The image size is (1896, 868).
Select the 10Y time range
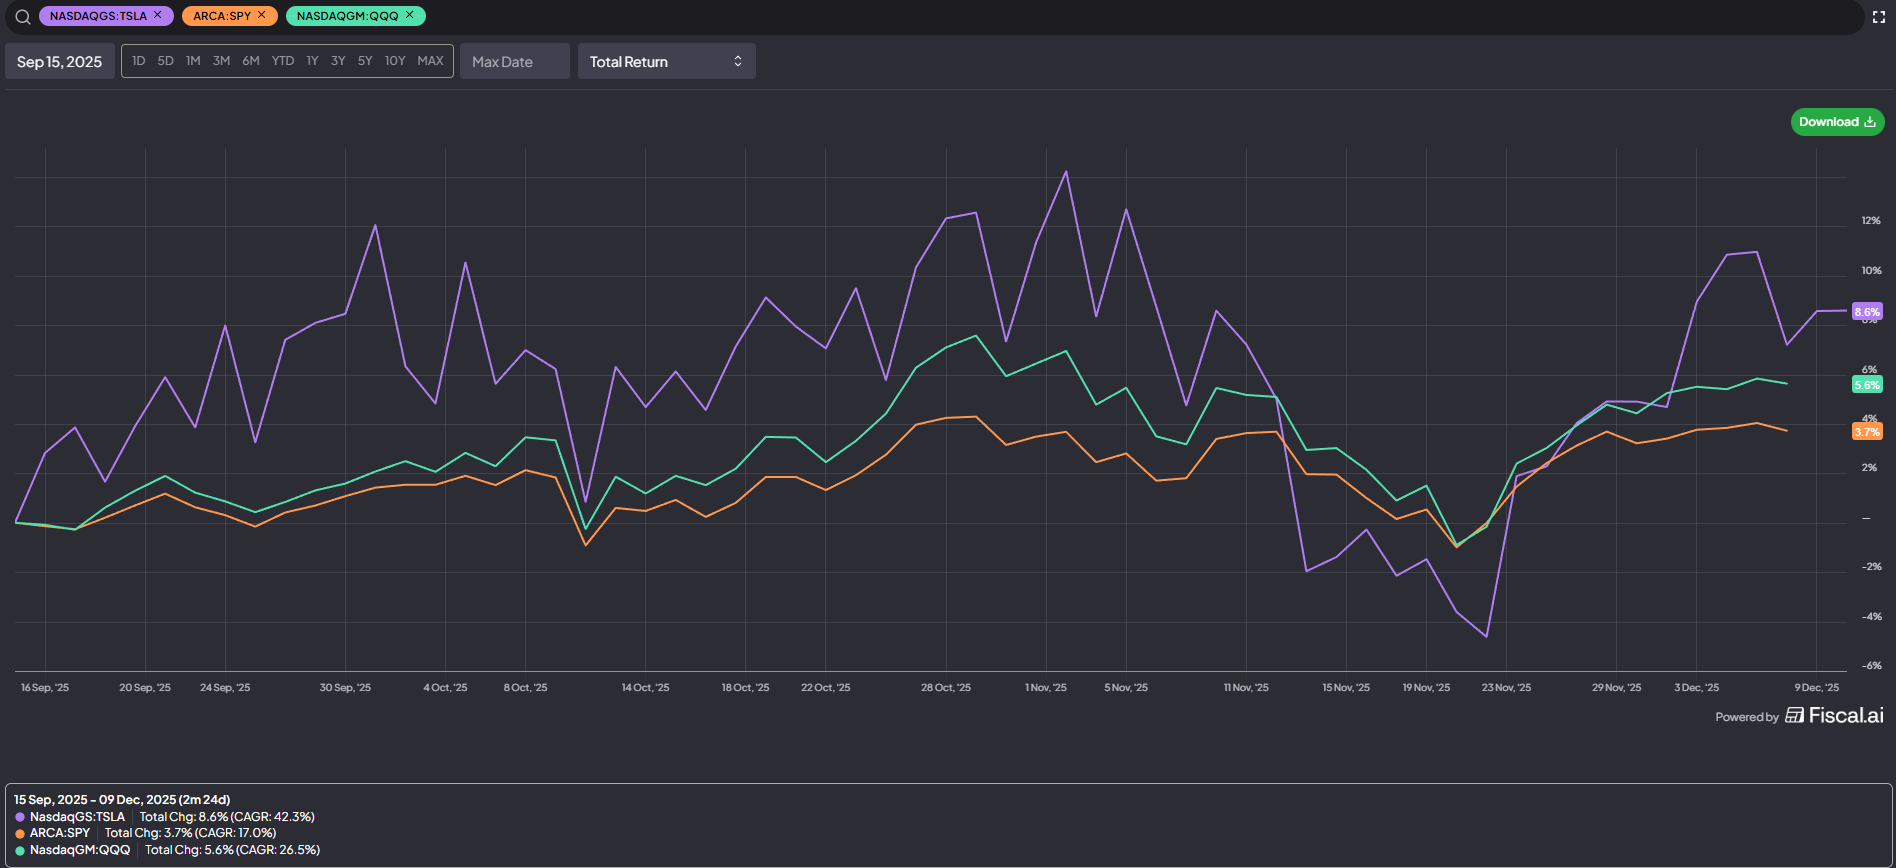[x=395, y=61]
